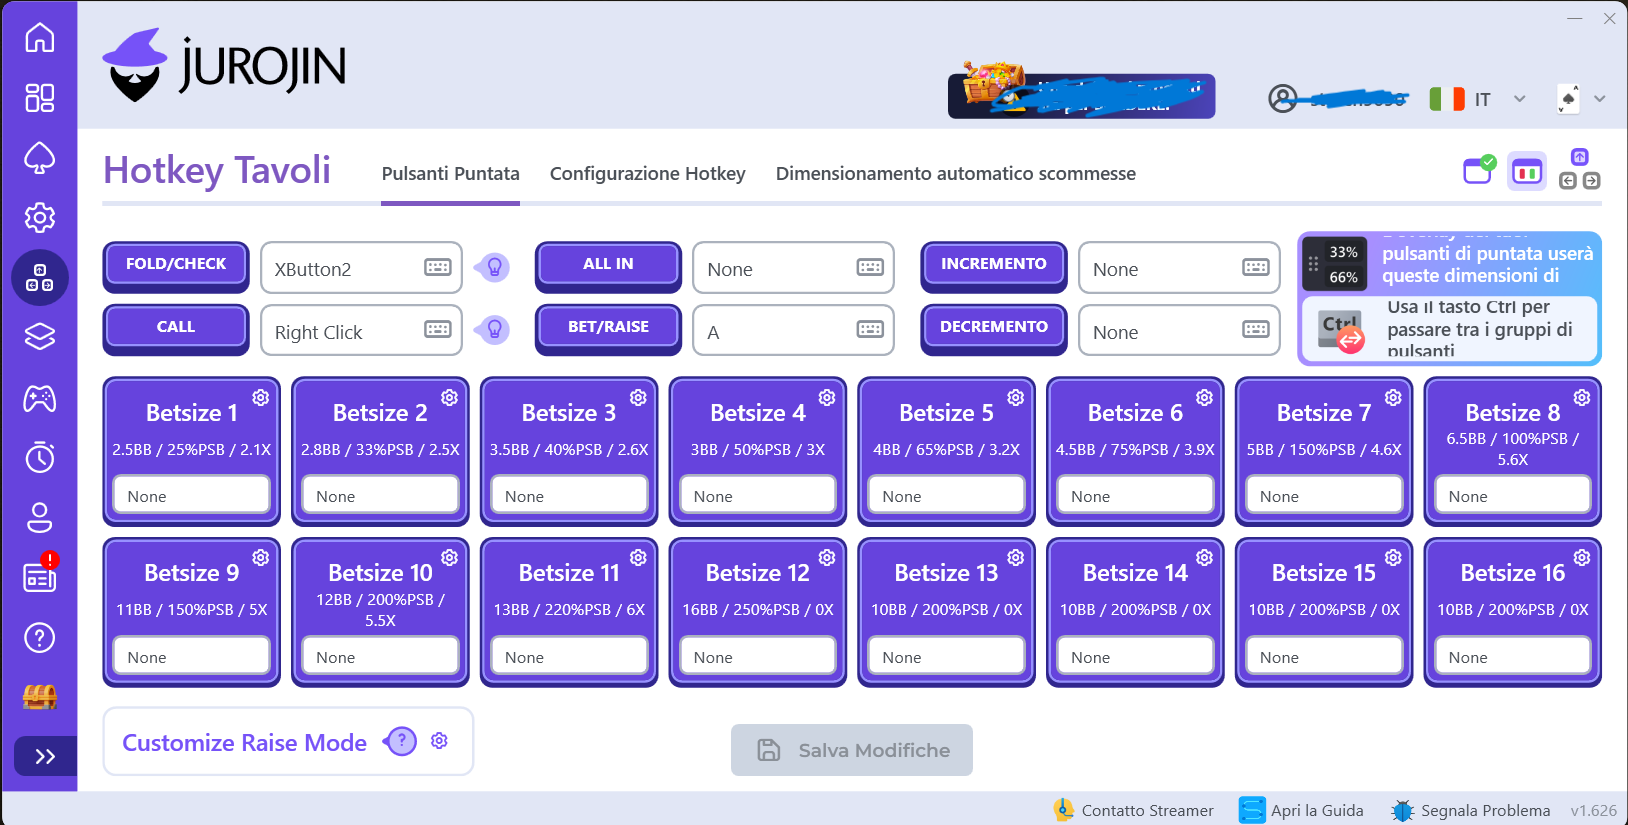Image resolution: width=1628 pixels, height=825 pixels.
Task: Expand the IT language dropdown
Action: click(1519, 99)
